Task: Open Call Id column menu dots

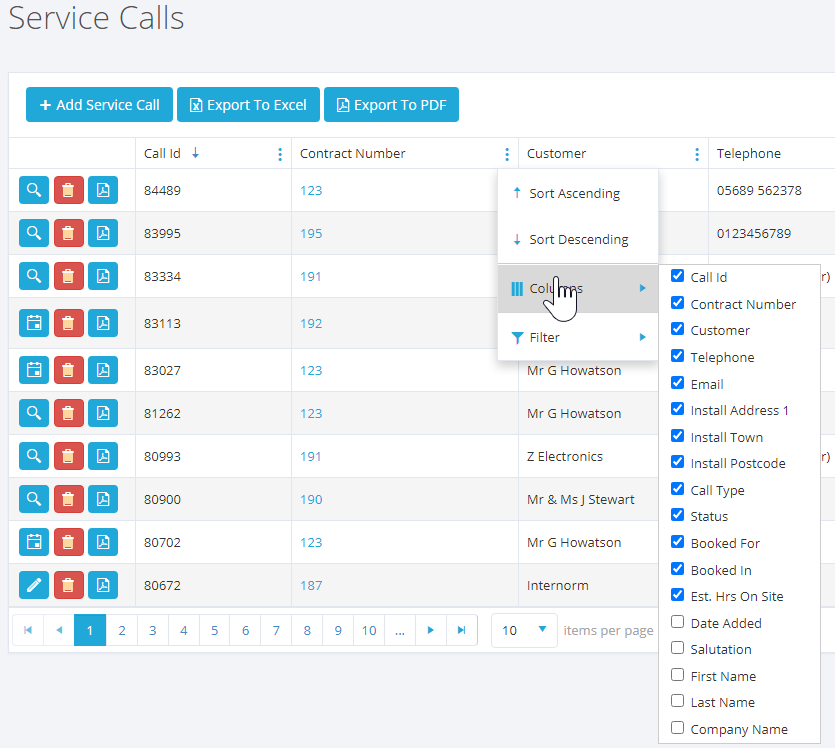Action: [x=279, y=154]
